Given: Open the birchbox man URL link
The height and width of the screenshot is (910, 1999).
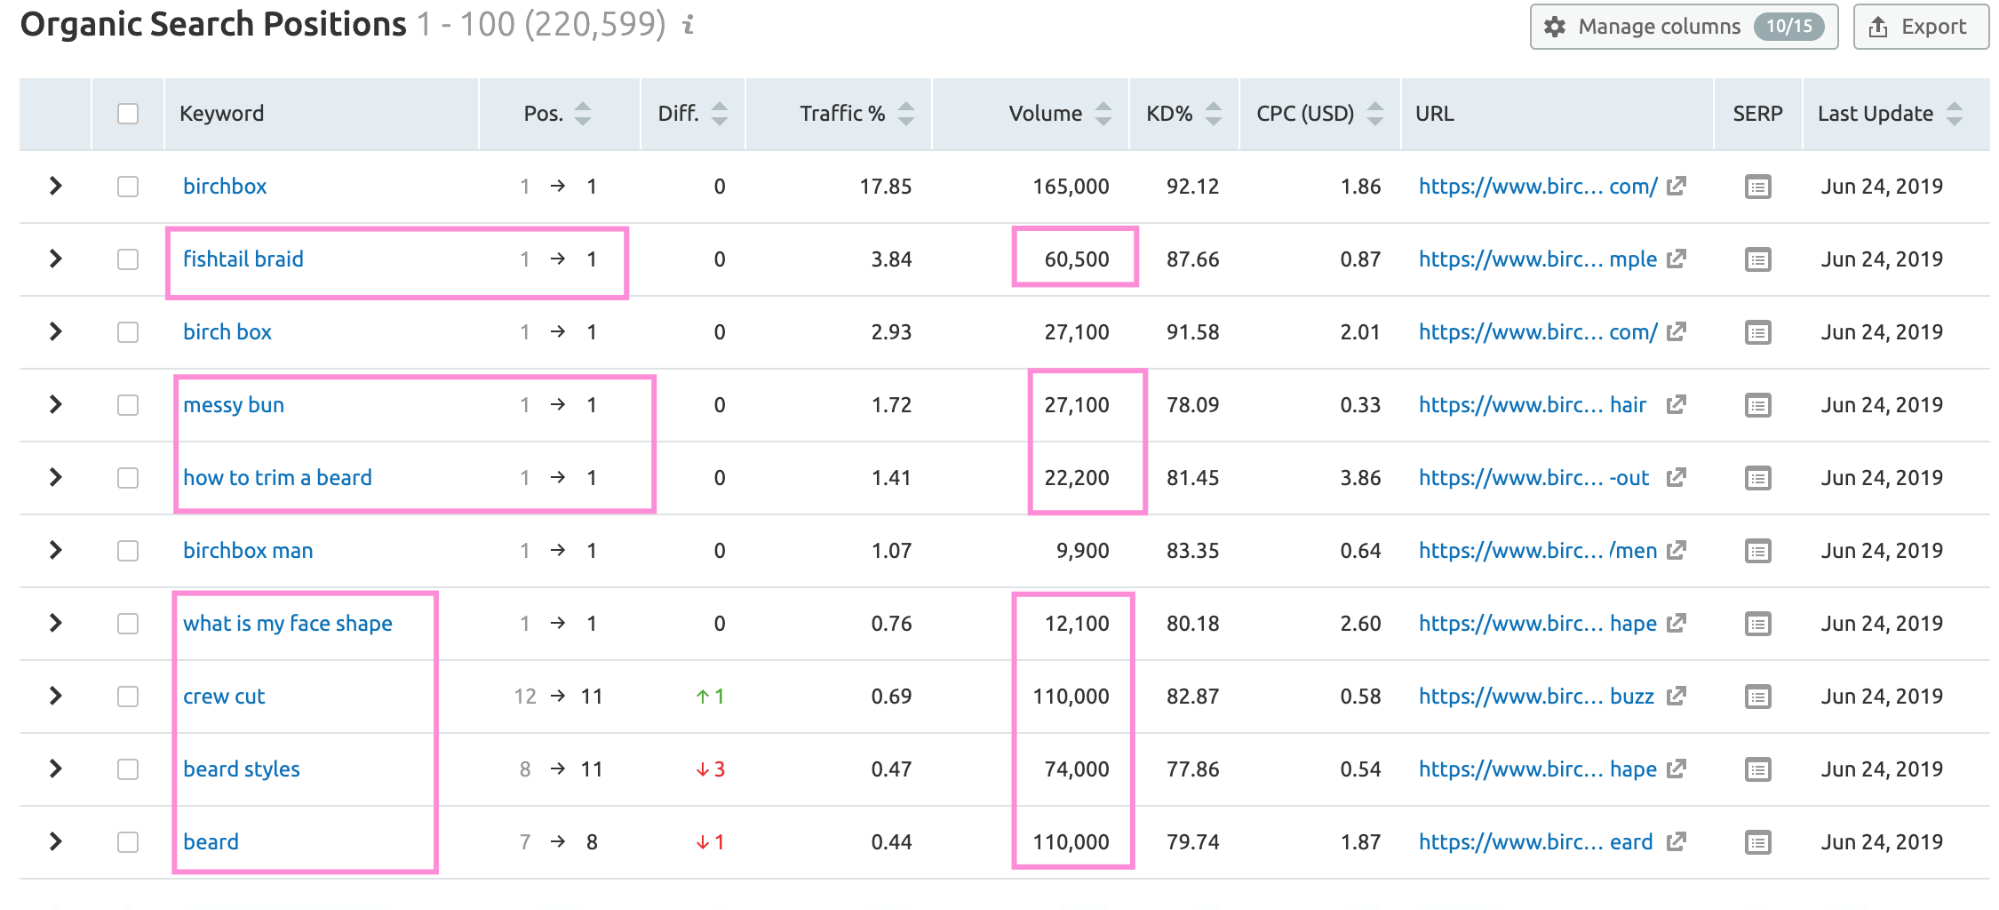Looking at the screenshot, I should point(1538,551).
